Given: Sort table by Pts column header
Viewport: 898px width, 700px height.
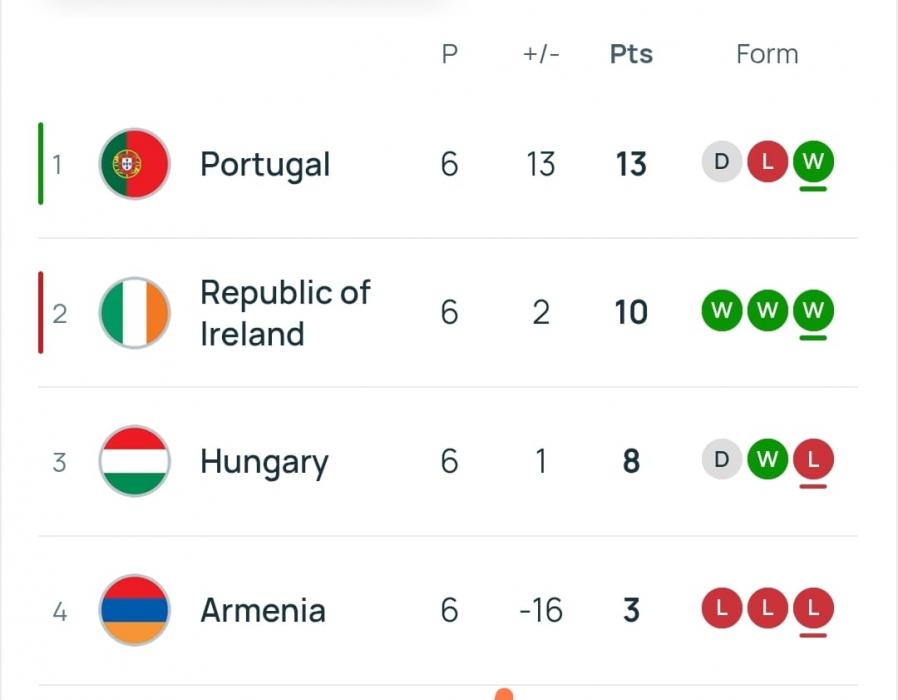Looking at the screenshot, I should tap(631, 54).
